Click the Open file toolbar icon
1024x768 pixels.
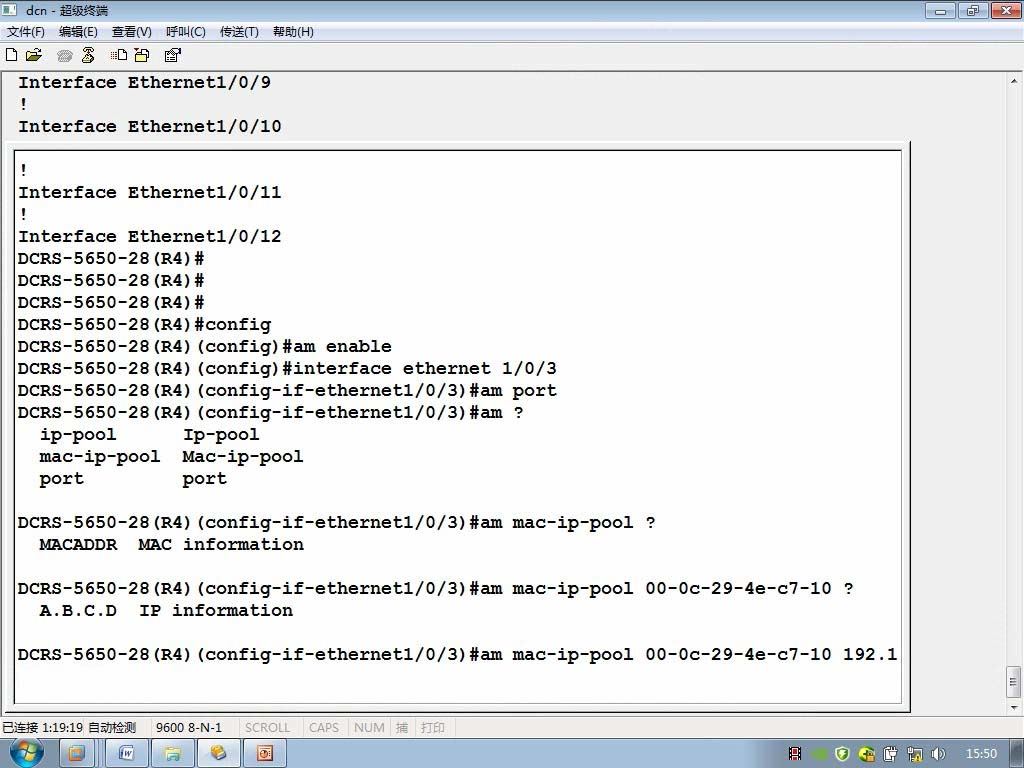[34, 56]
